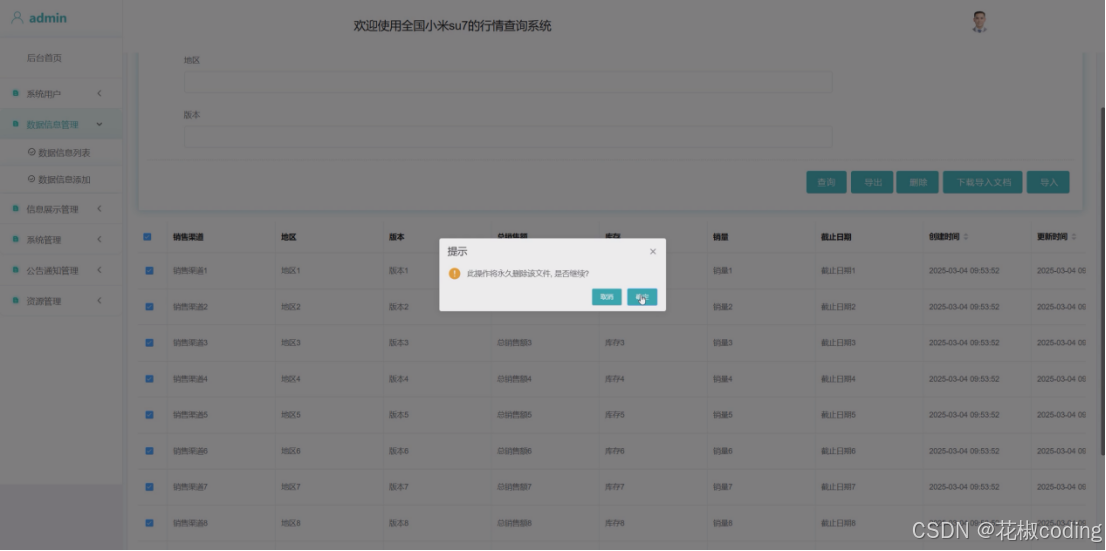Sort by 创建时间 using its sort arrows
This screenshot has width=1106, height=551.
click(966, 237)
